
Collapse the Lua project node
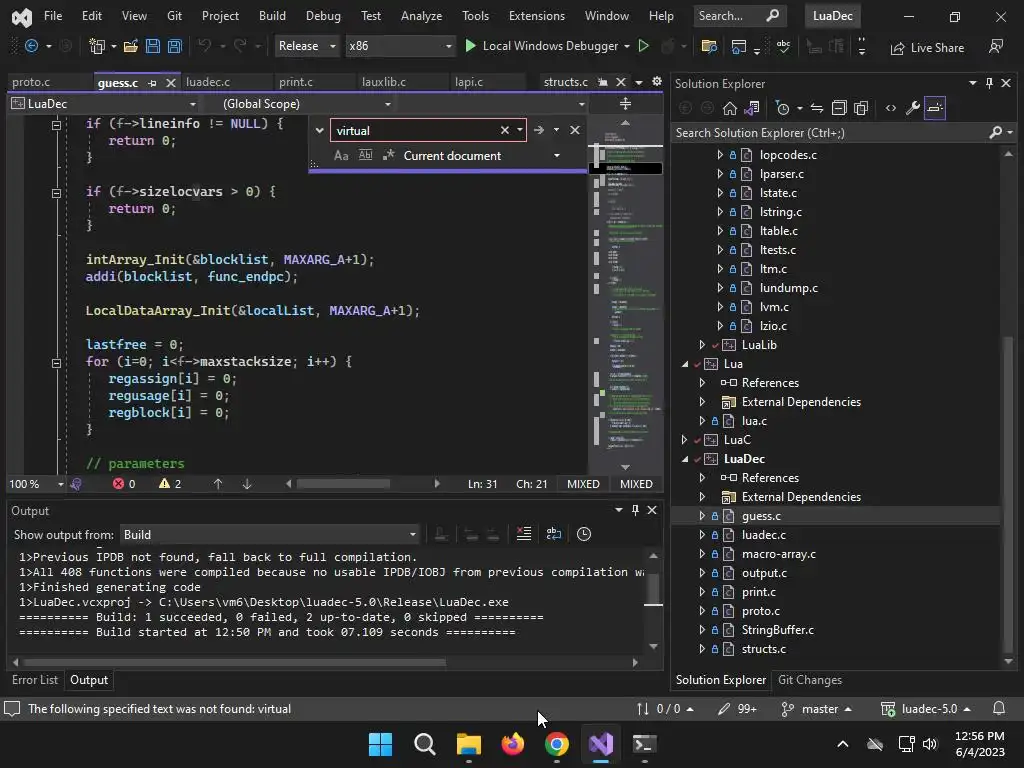(x=684, y=364)
